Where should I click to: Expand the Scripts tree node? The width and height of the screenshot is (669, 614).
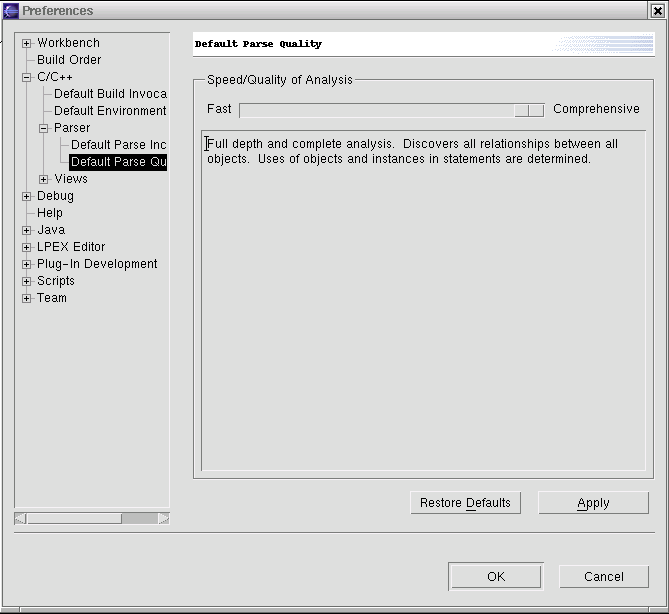[x=27, y=282]
